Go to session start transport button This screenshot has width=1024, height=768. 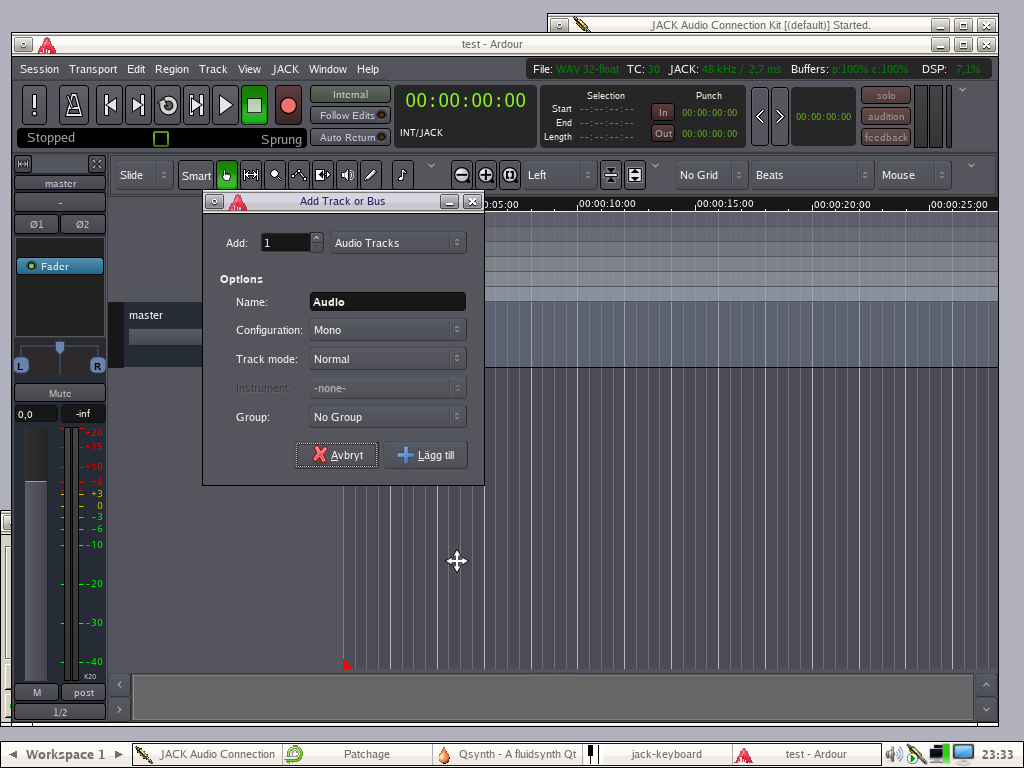[x=110, y=105]
